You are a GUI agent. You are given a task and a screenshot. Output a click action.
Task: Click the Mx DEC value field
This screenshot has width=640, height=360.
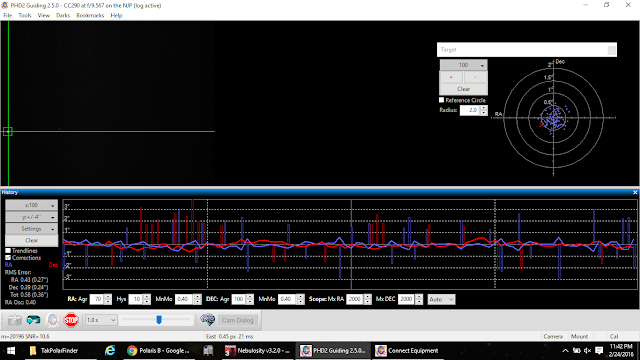coord(407,299)
